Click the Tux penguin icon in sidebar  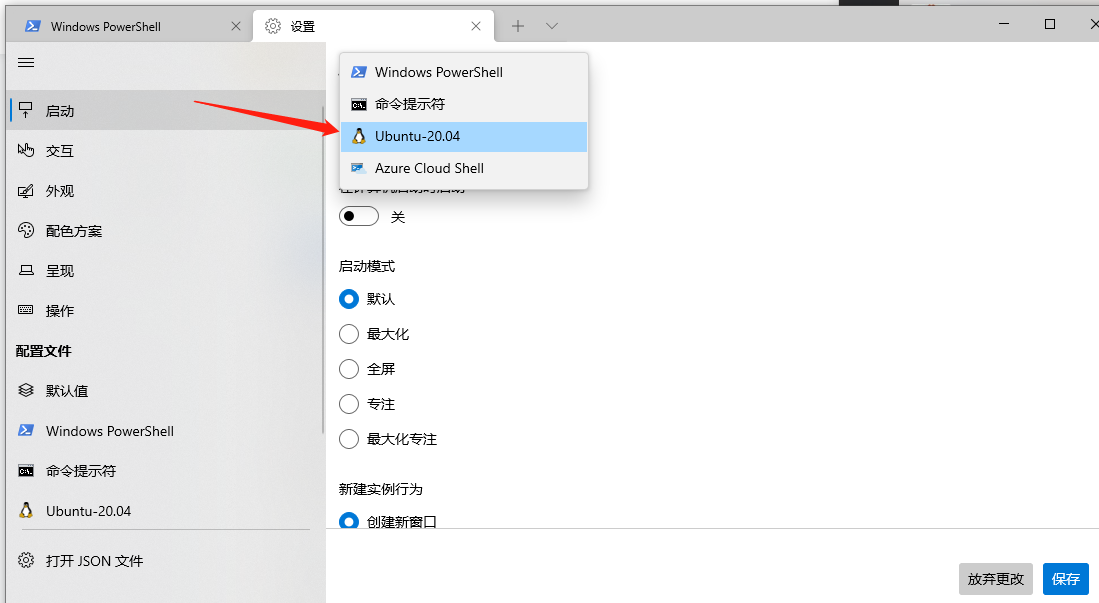[x=26, y=510]
